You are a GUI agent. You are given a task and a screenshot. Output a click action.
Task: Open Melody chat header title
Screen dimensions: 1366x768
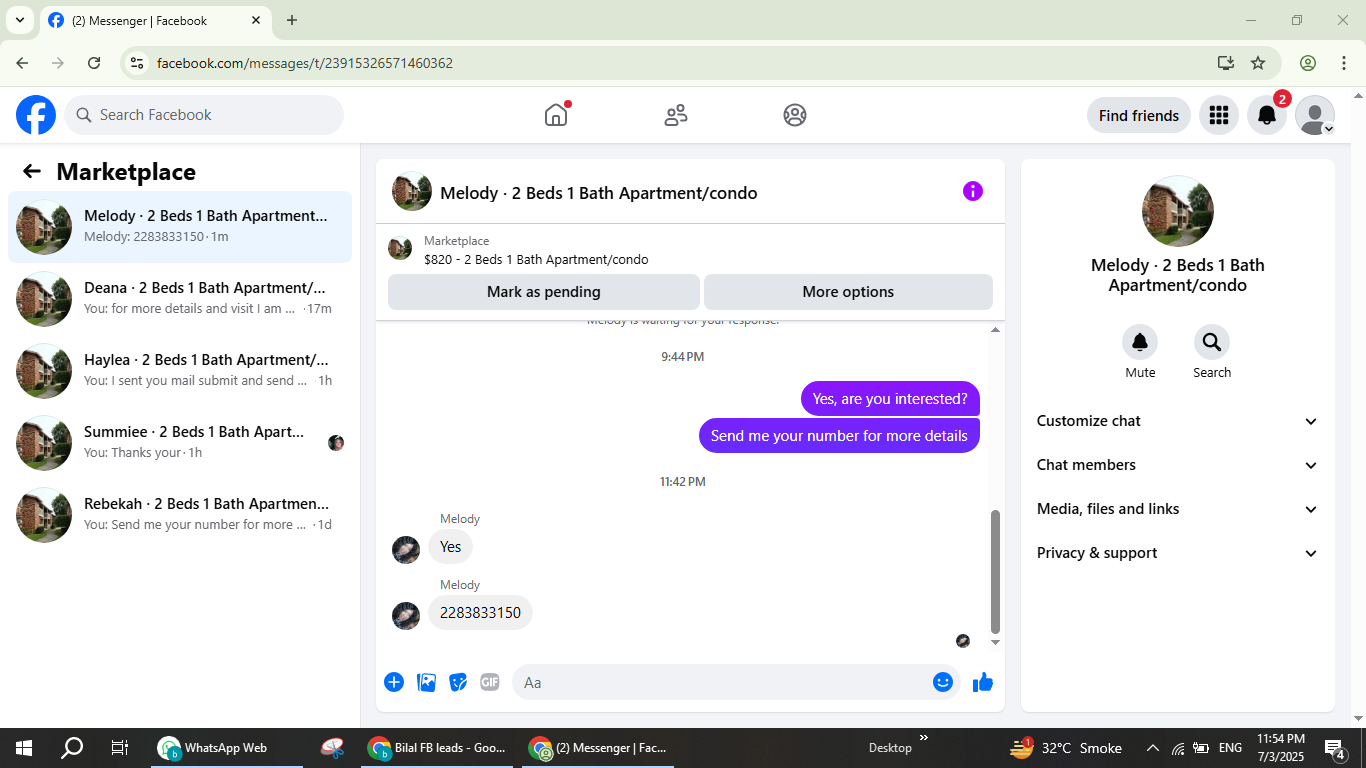[x=598, y=193]
